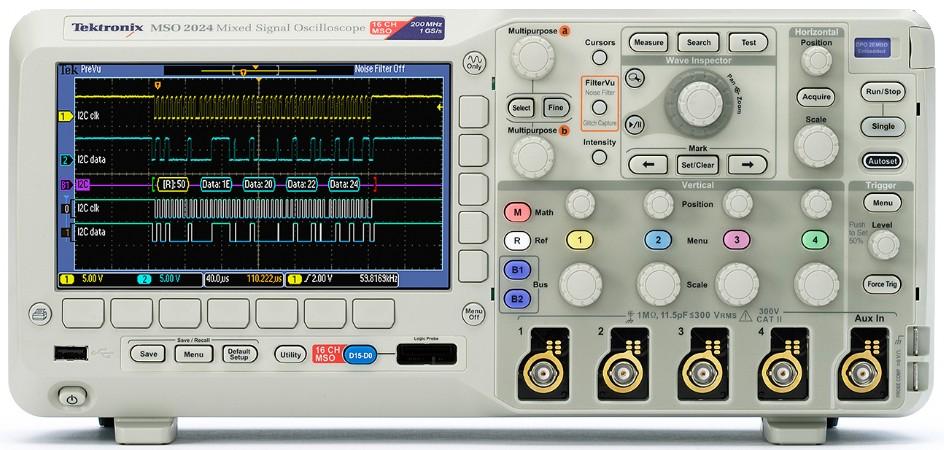Select the cyan channel 2 marker on screen
Image resolution: width=944 pixels, height=450 pixels.
point(66,160)
